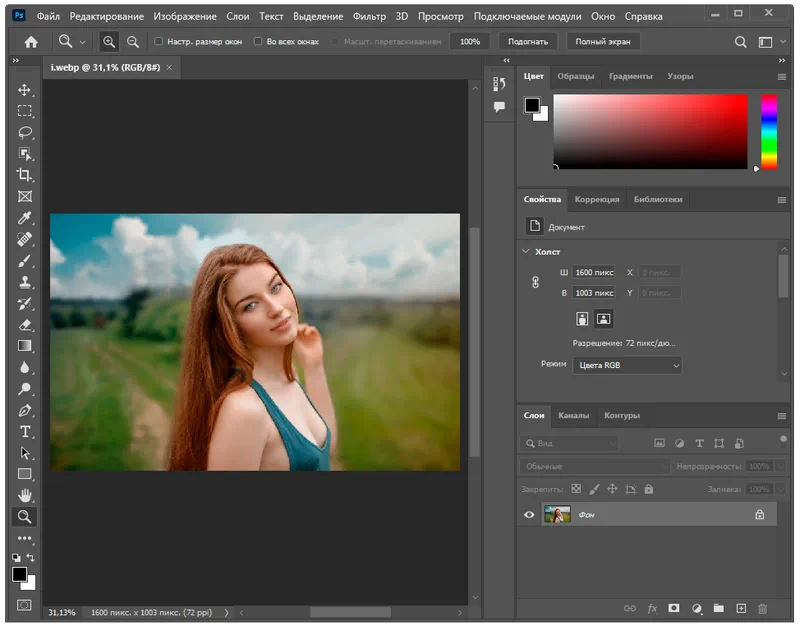Screen dimensions: 800x626
Task: Open status bar info arrow
Action: 227,613
